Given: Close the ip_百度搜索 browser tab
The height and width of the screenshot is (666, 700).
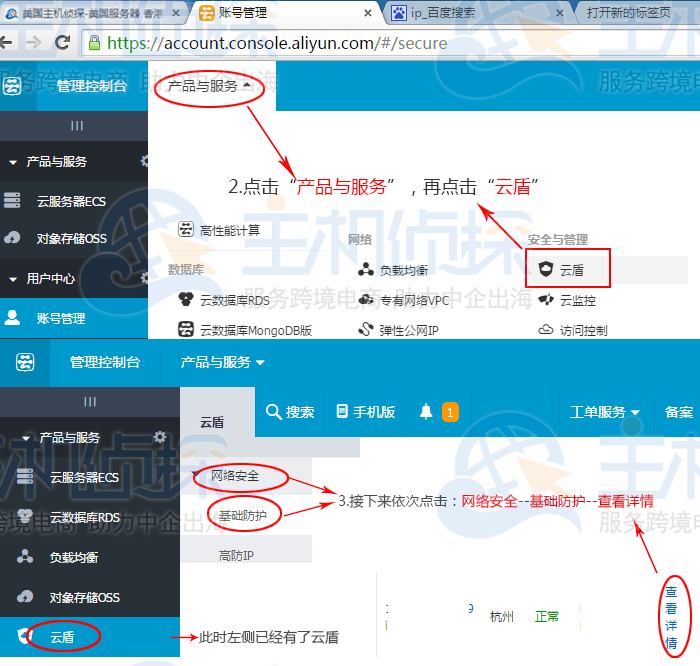Looking at the screenshot, I should pyautogui.click(x=559, y=13).
